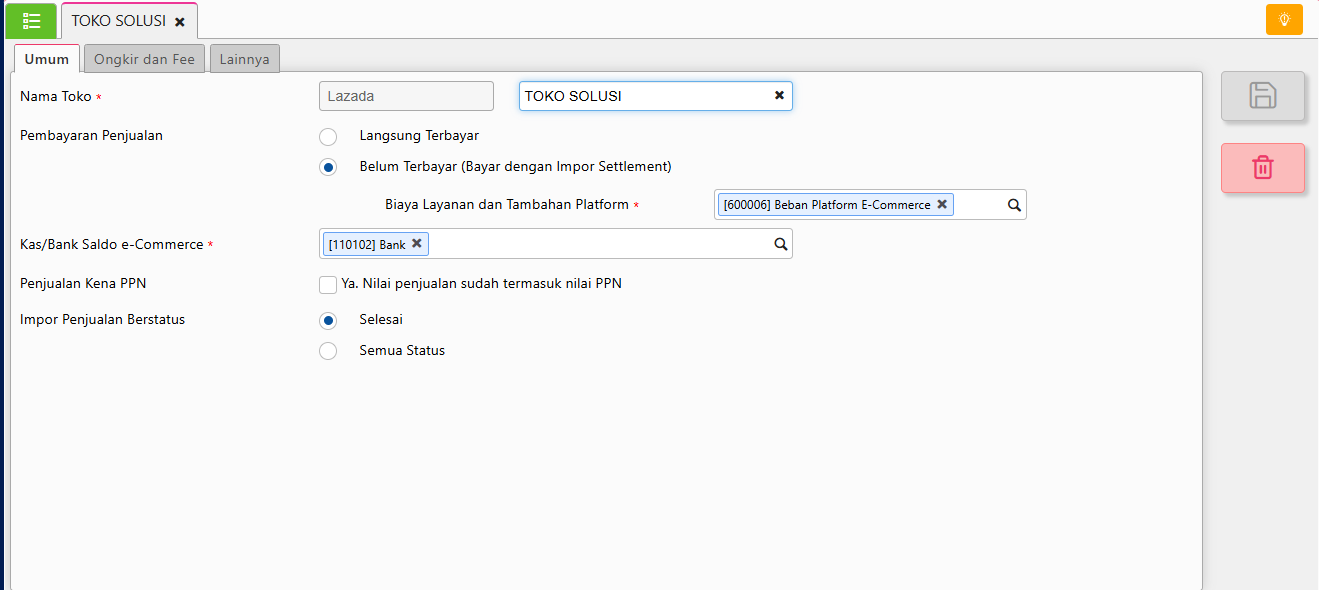
Task: Switch to the Ongkir dan Fee tab
Action: pyautogui.click(x=144, y=59)
